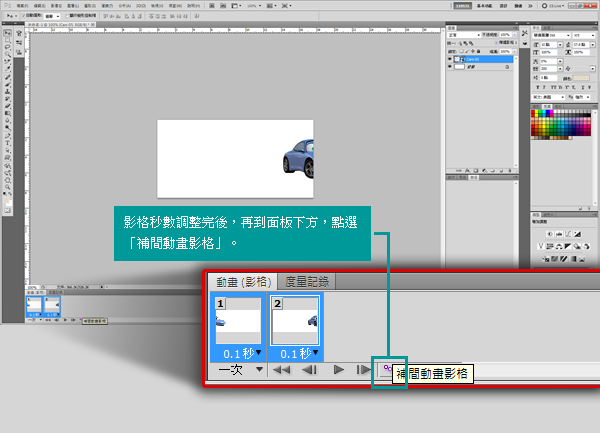This screenshot has width=600, height=433.
Task: Open the auto-select target dropdown in options bar
Action: [x=52, y=16]
